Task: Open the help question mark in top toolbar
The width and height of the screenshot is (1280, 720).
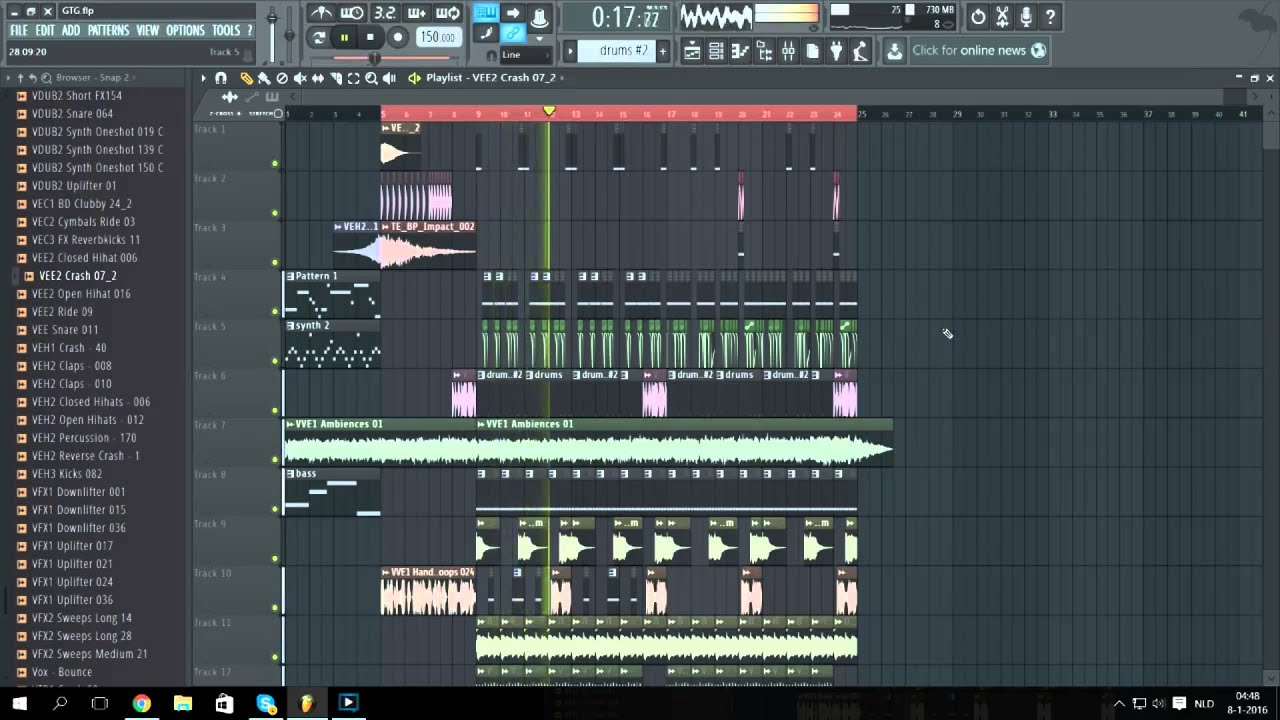Action: (x=1050, y=16)
